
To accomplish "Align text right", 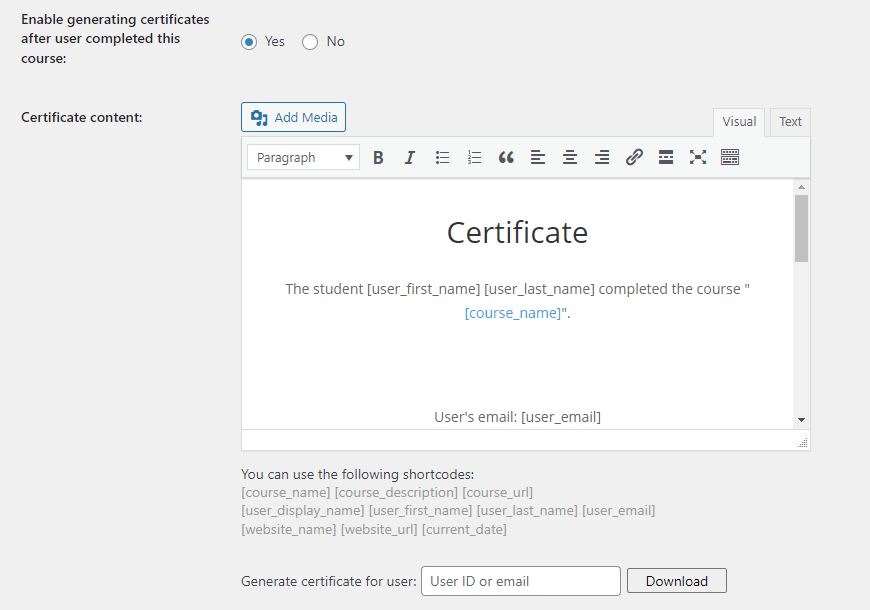I will point(602,158).
